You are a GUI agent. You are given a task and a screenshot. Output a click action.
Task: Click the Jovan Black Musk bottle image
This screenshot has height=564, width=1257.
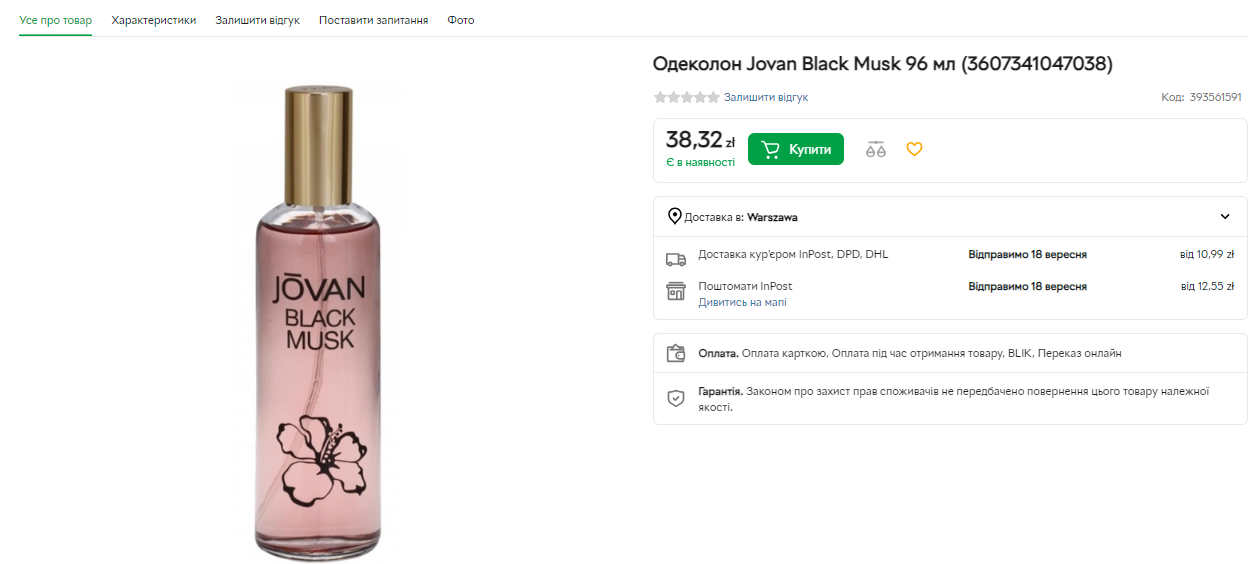[316, 322]
